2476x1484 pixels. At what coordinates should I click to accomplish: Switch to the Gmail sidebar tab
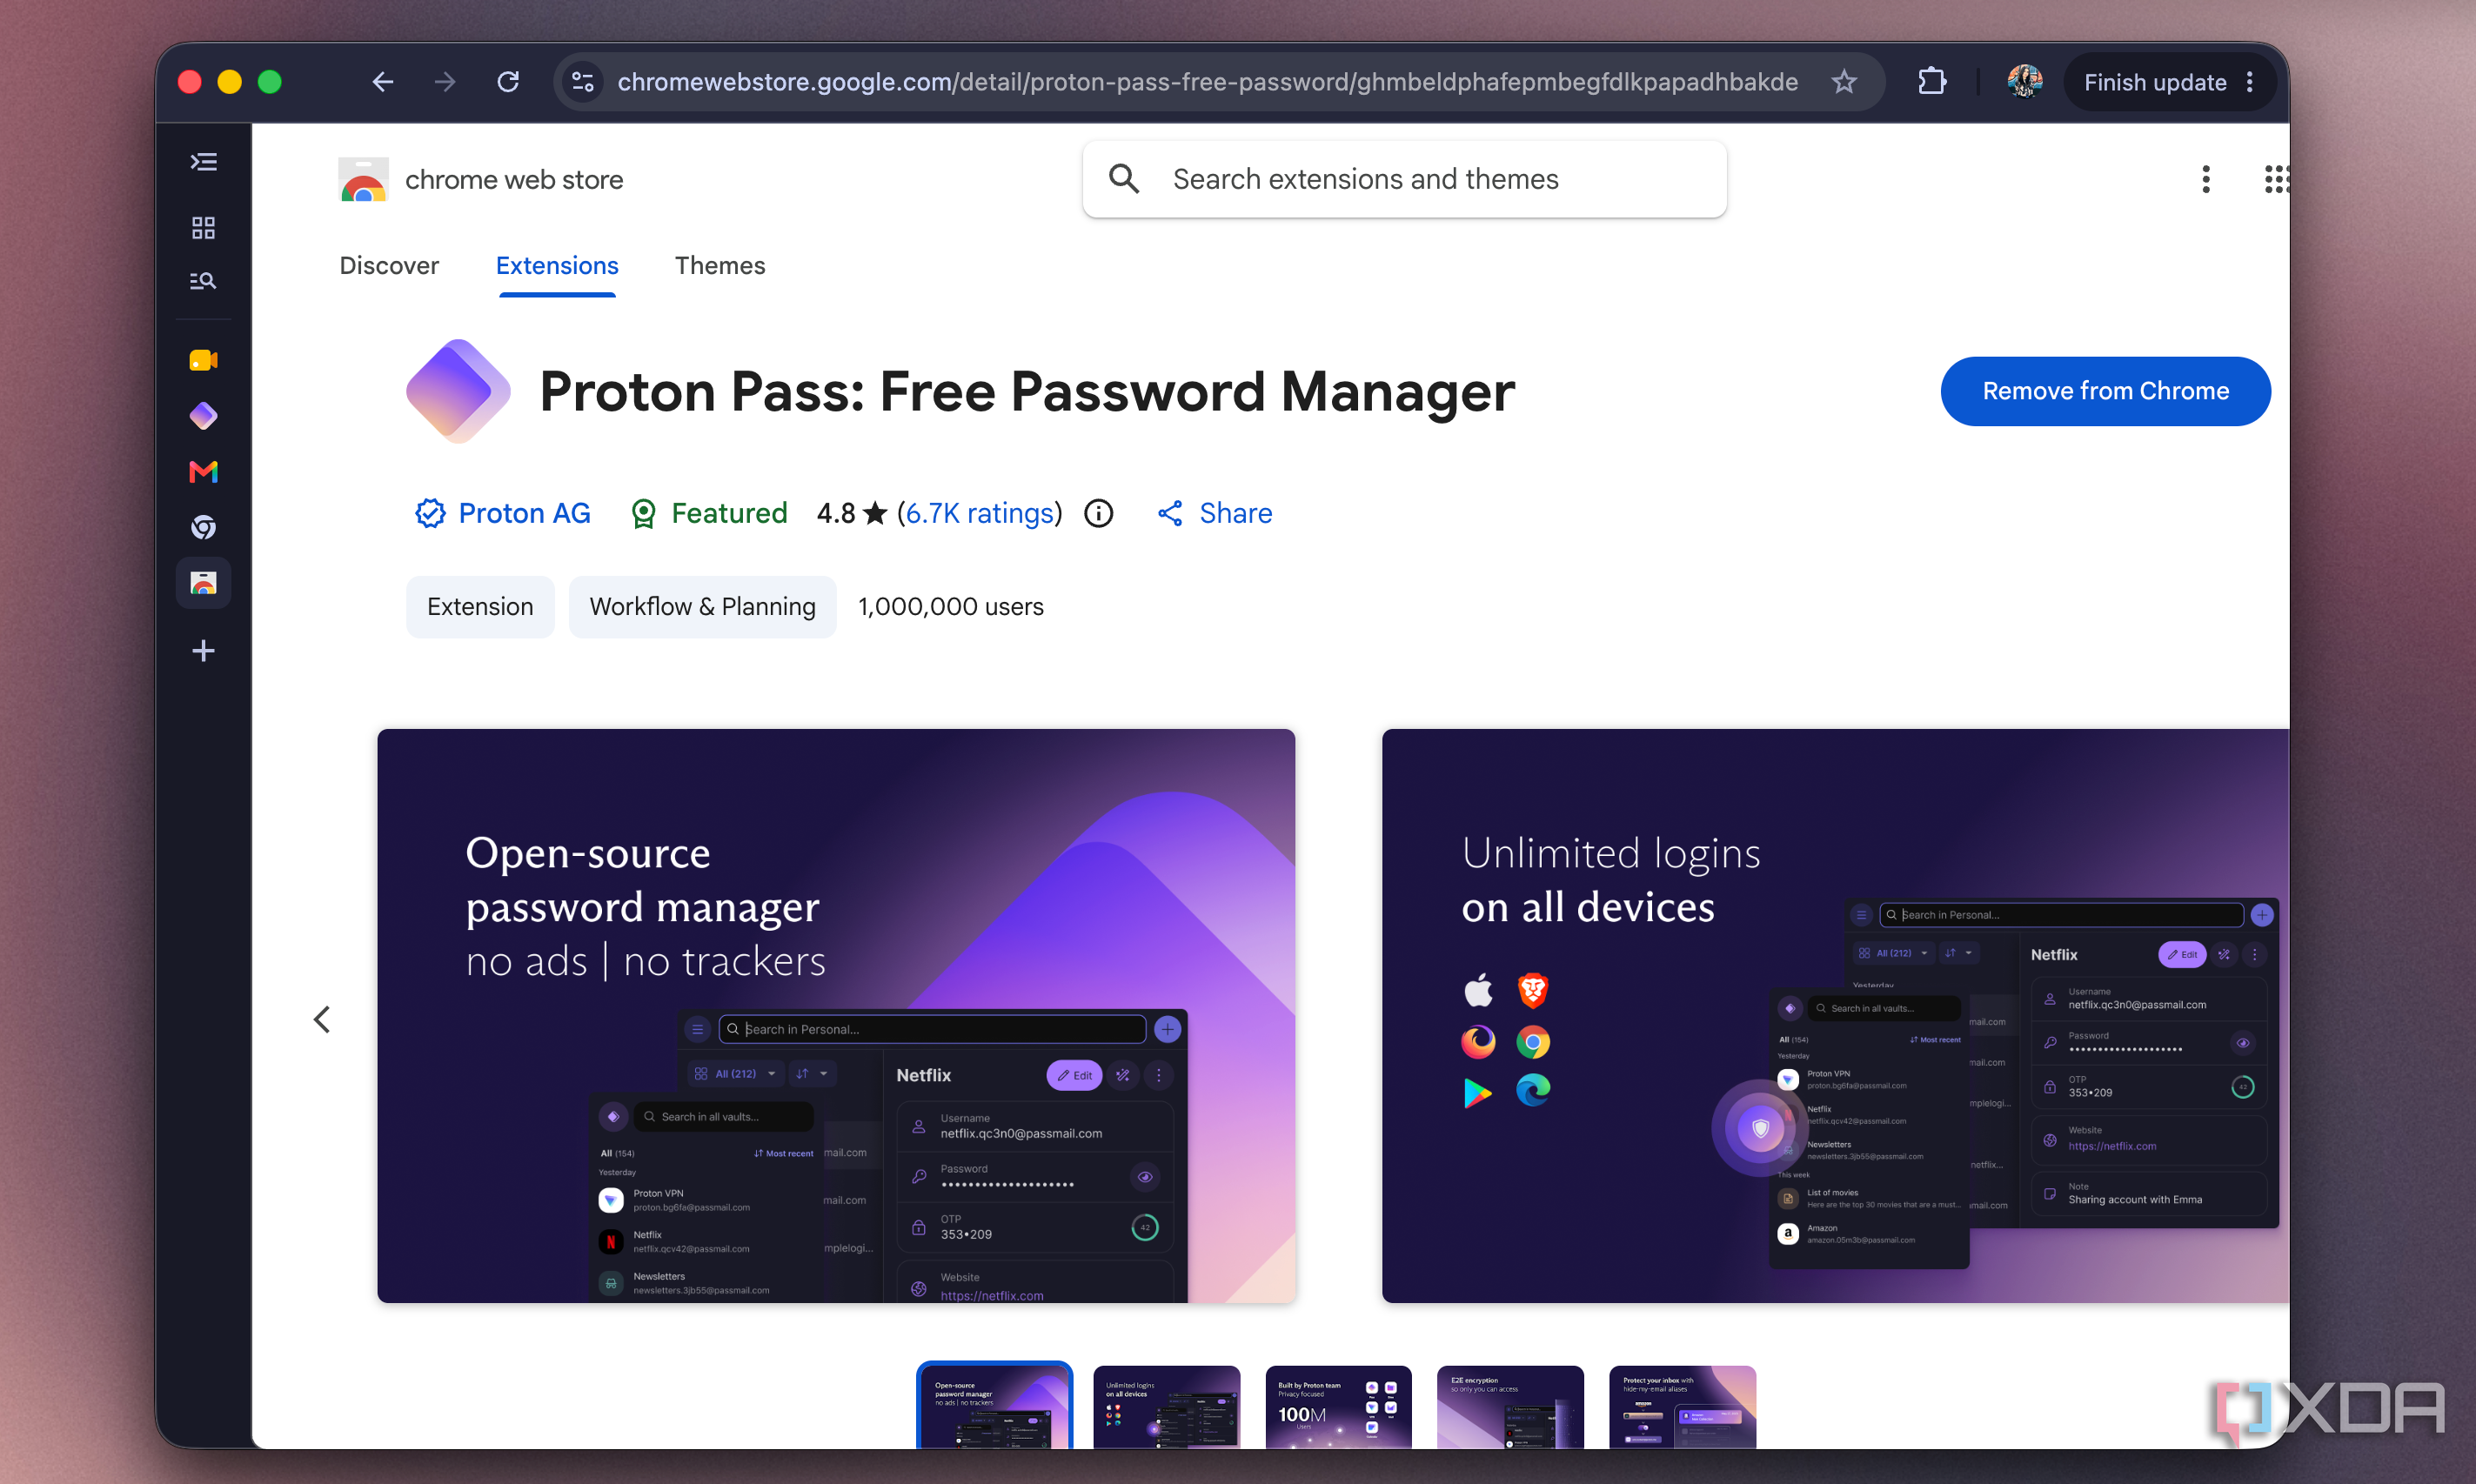click(203, 472)
